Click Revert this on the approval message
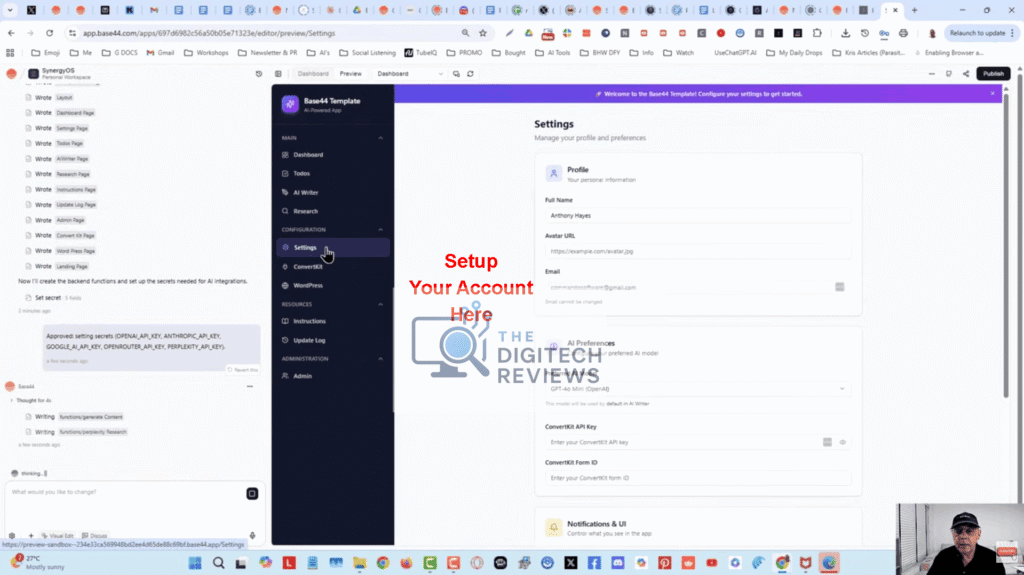1024x575 pixels. click(x=243, y=370)
